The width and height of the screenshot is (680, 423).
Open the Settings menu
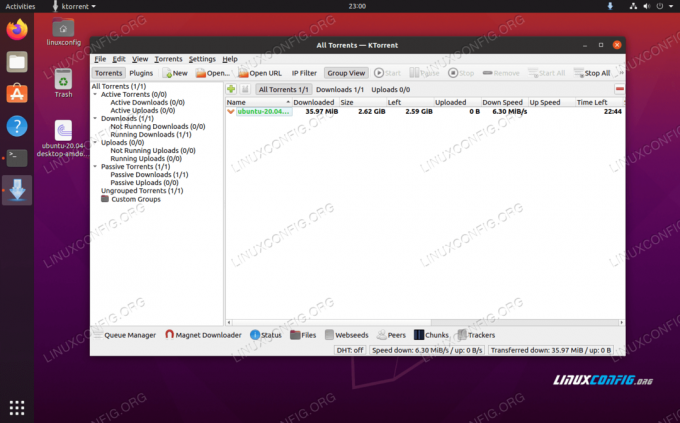coord(202,59)
